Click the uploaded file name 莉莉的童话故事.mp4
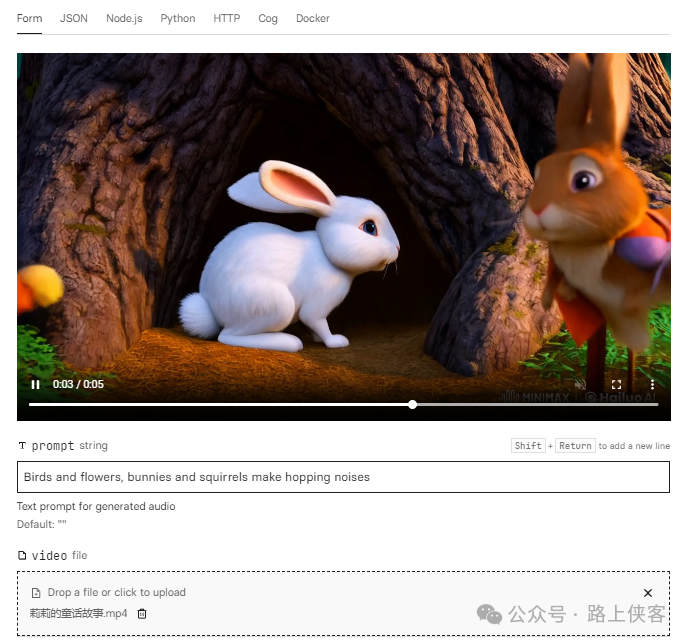The height and width of the screenshot is (642, 688). [79, 613]
